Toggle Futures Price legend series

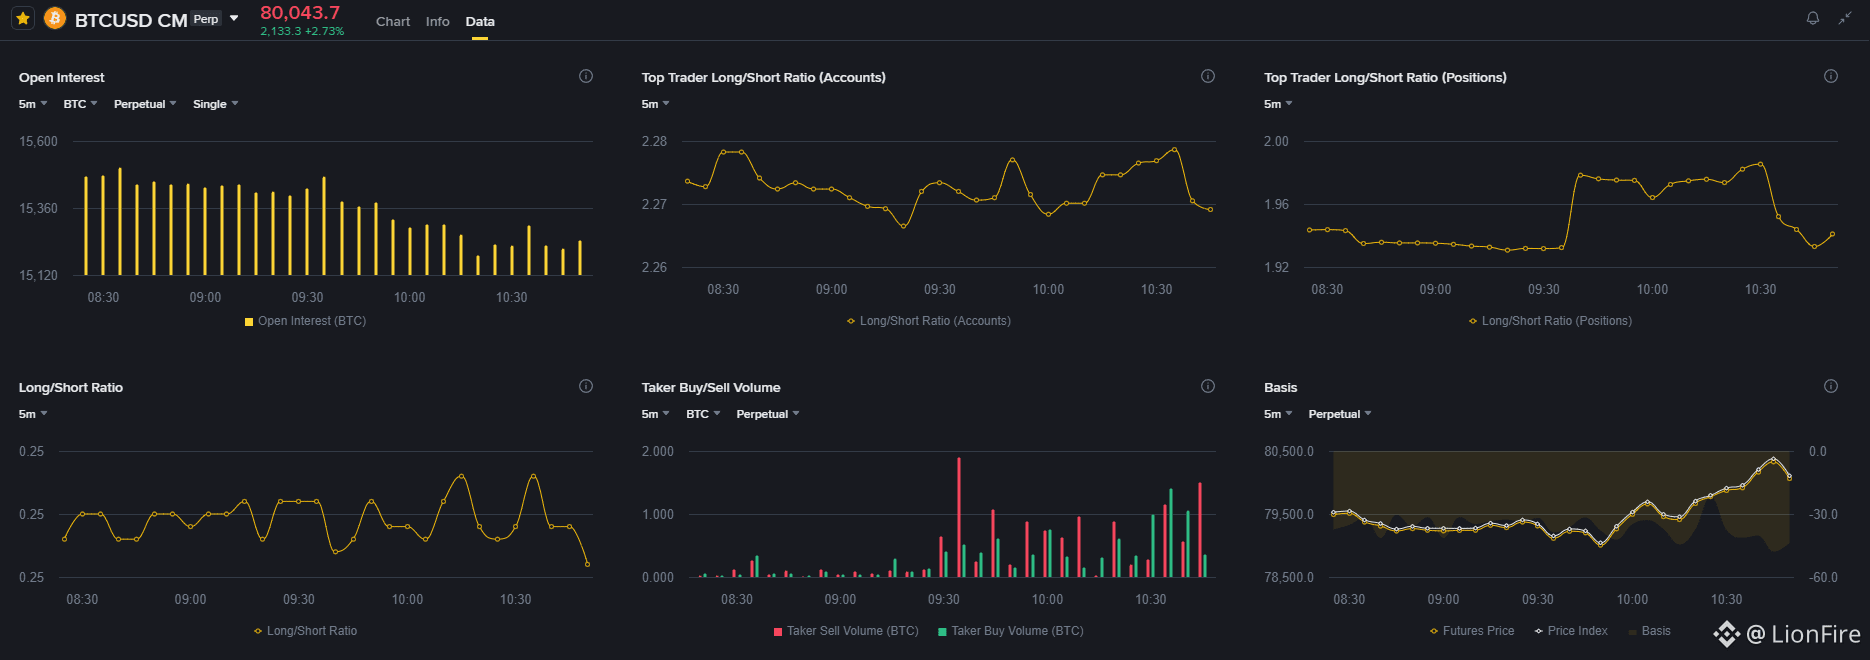(x=1471, y=631)
